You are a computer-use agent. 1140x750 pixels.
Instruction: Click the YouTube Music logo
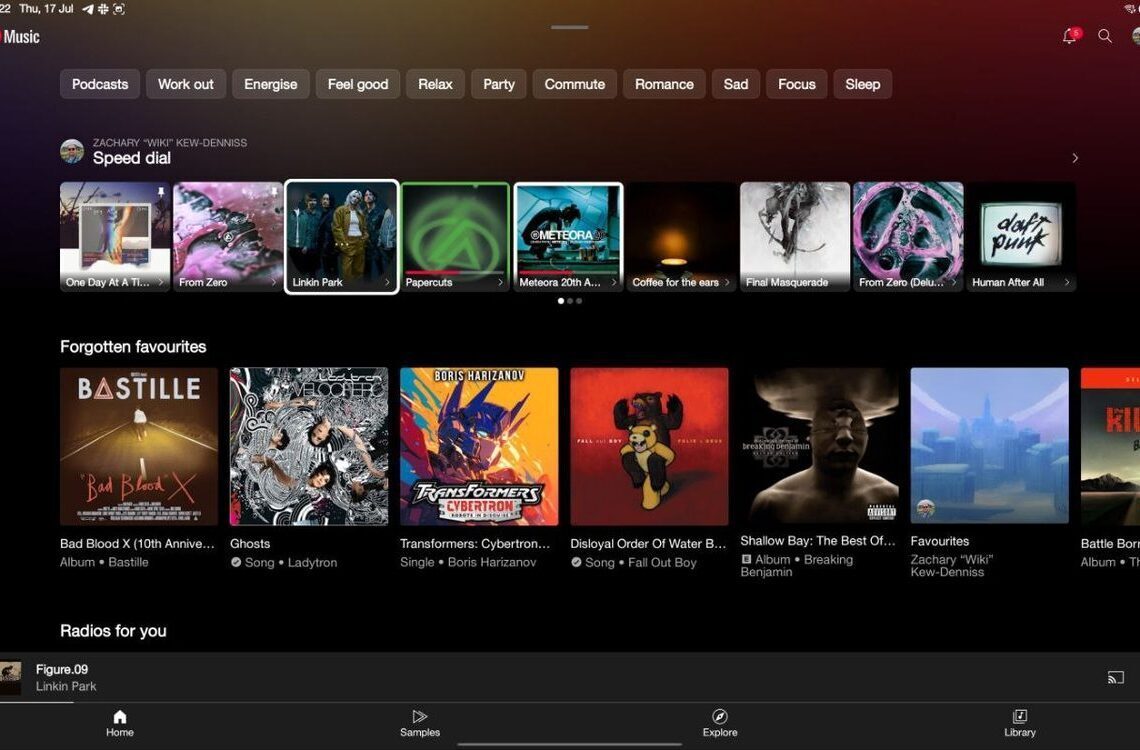click(20, 36)
